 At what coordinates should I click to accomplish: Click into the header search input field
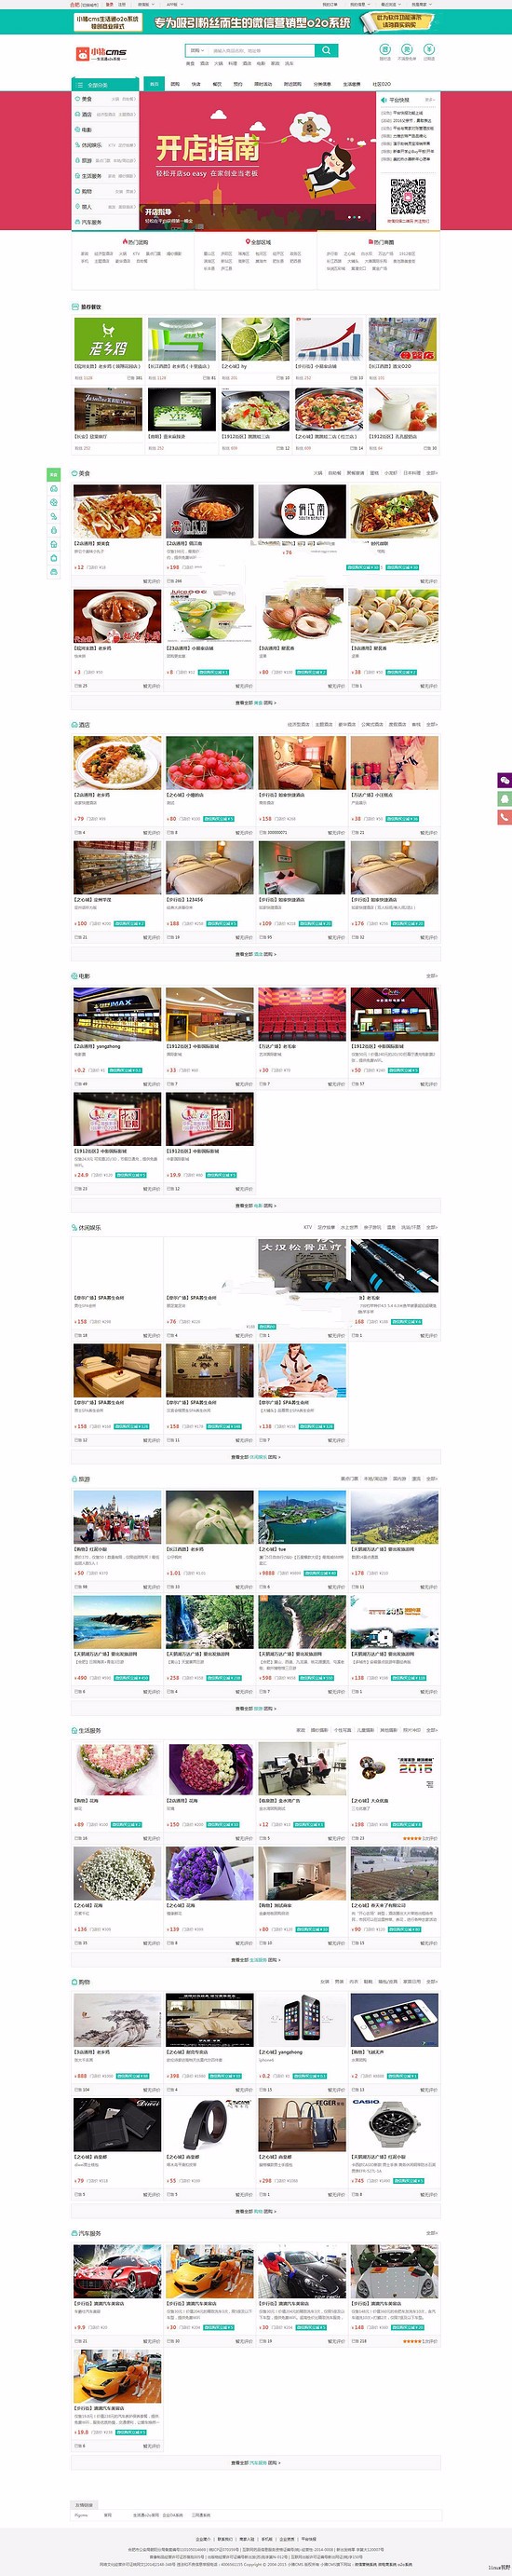coord(261,50)
